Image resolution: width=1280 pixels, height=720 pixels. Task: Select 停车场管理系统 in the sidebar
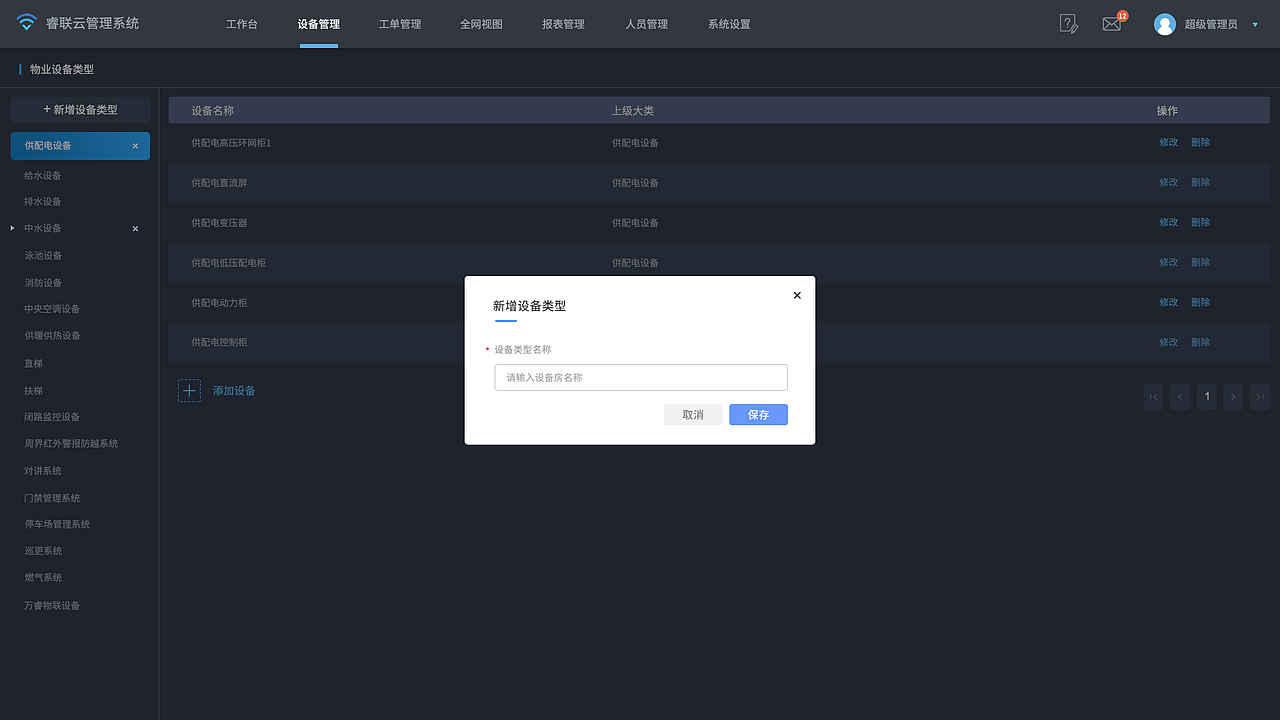pyautogui.click(x=57, y=524)
